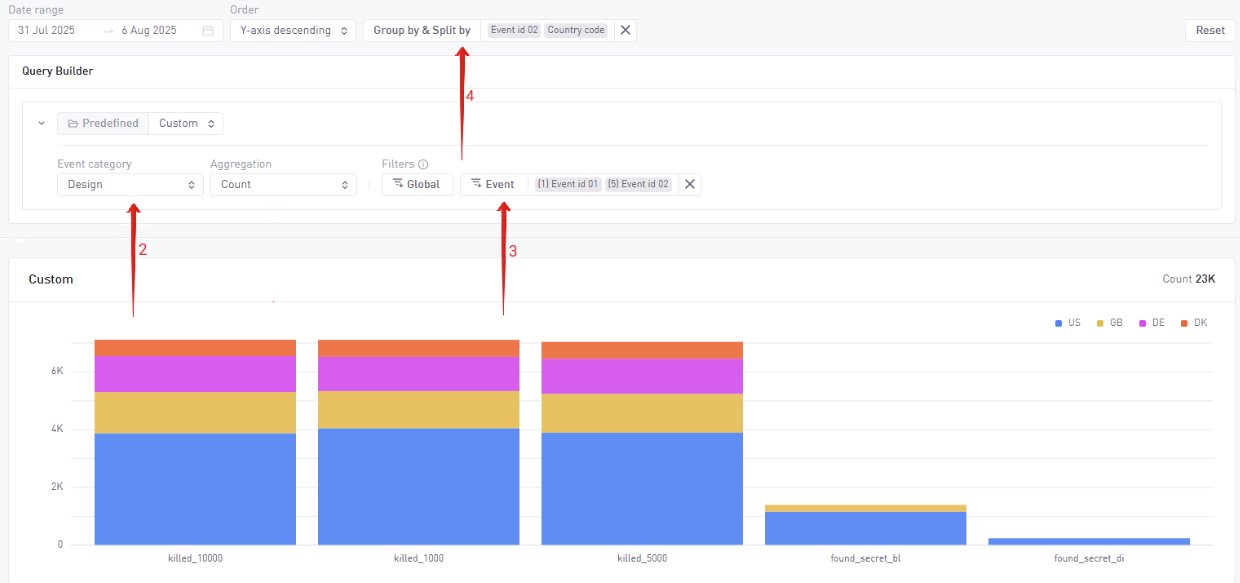Open Group by & Split by selector

422,31
